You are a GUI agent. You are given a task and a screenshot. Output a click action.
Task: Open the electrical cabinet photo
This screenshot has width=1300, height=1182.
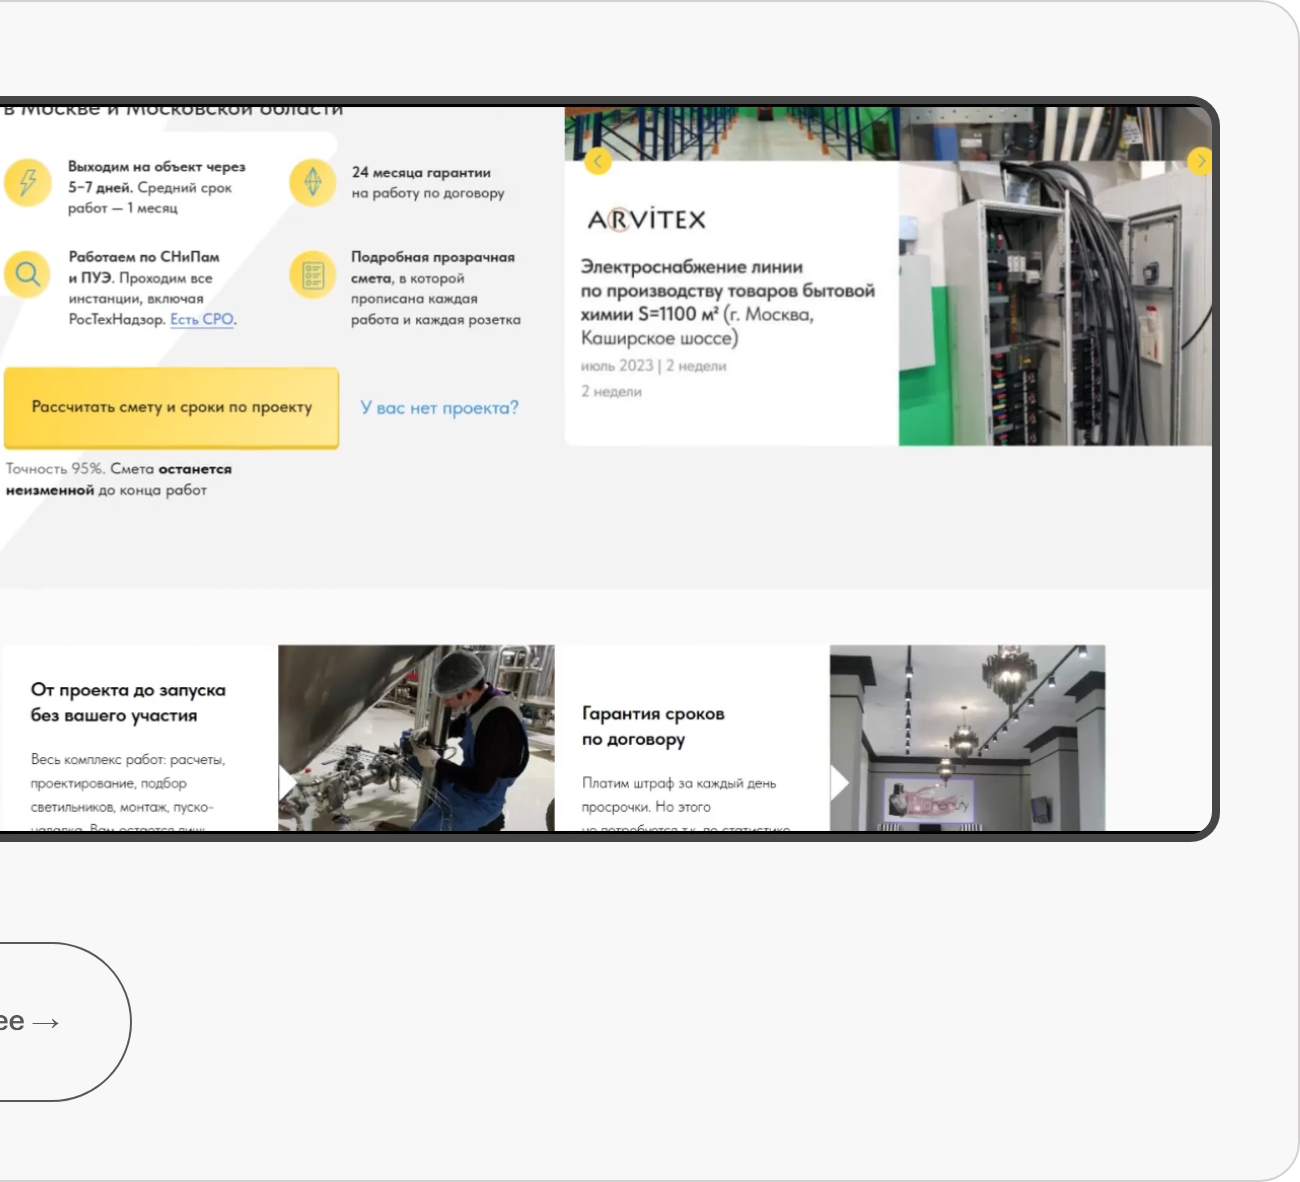click(1055, 303)
